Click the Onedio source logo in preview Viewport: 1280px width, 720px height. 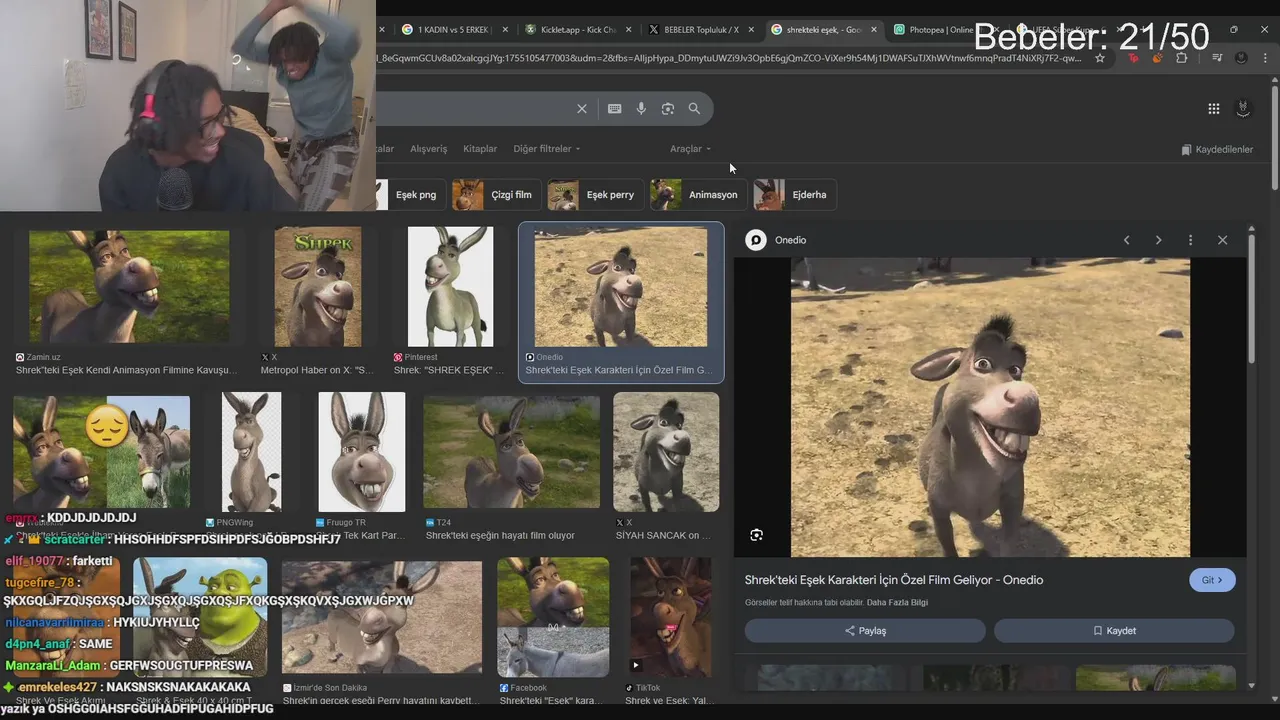click(756, 240)
